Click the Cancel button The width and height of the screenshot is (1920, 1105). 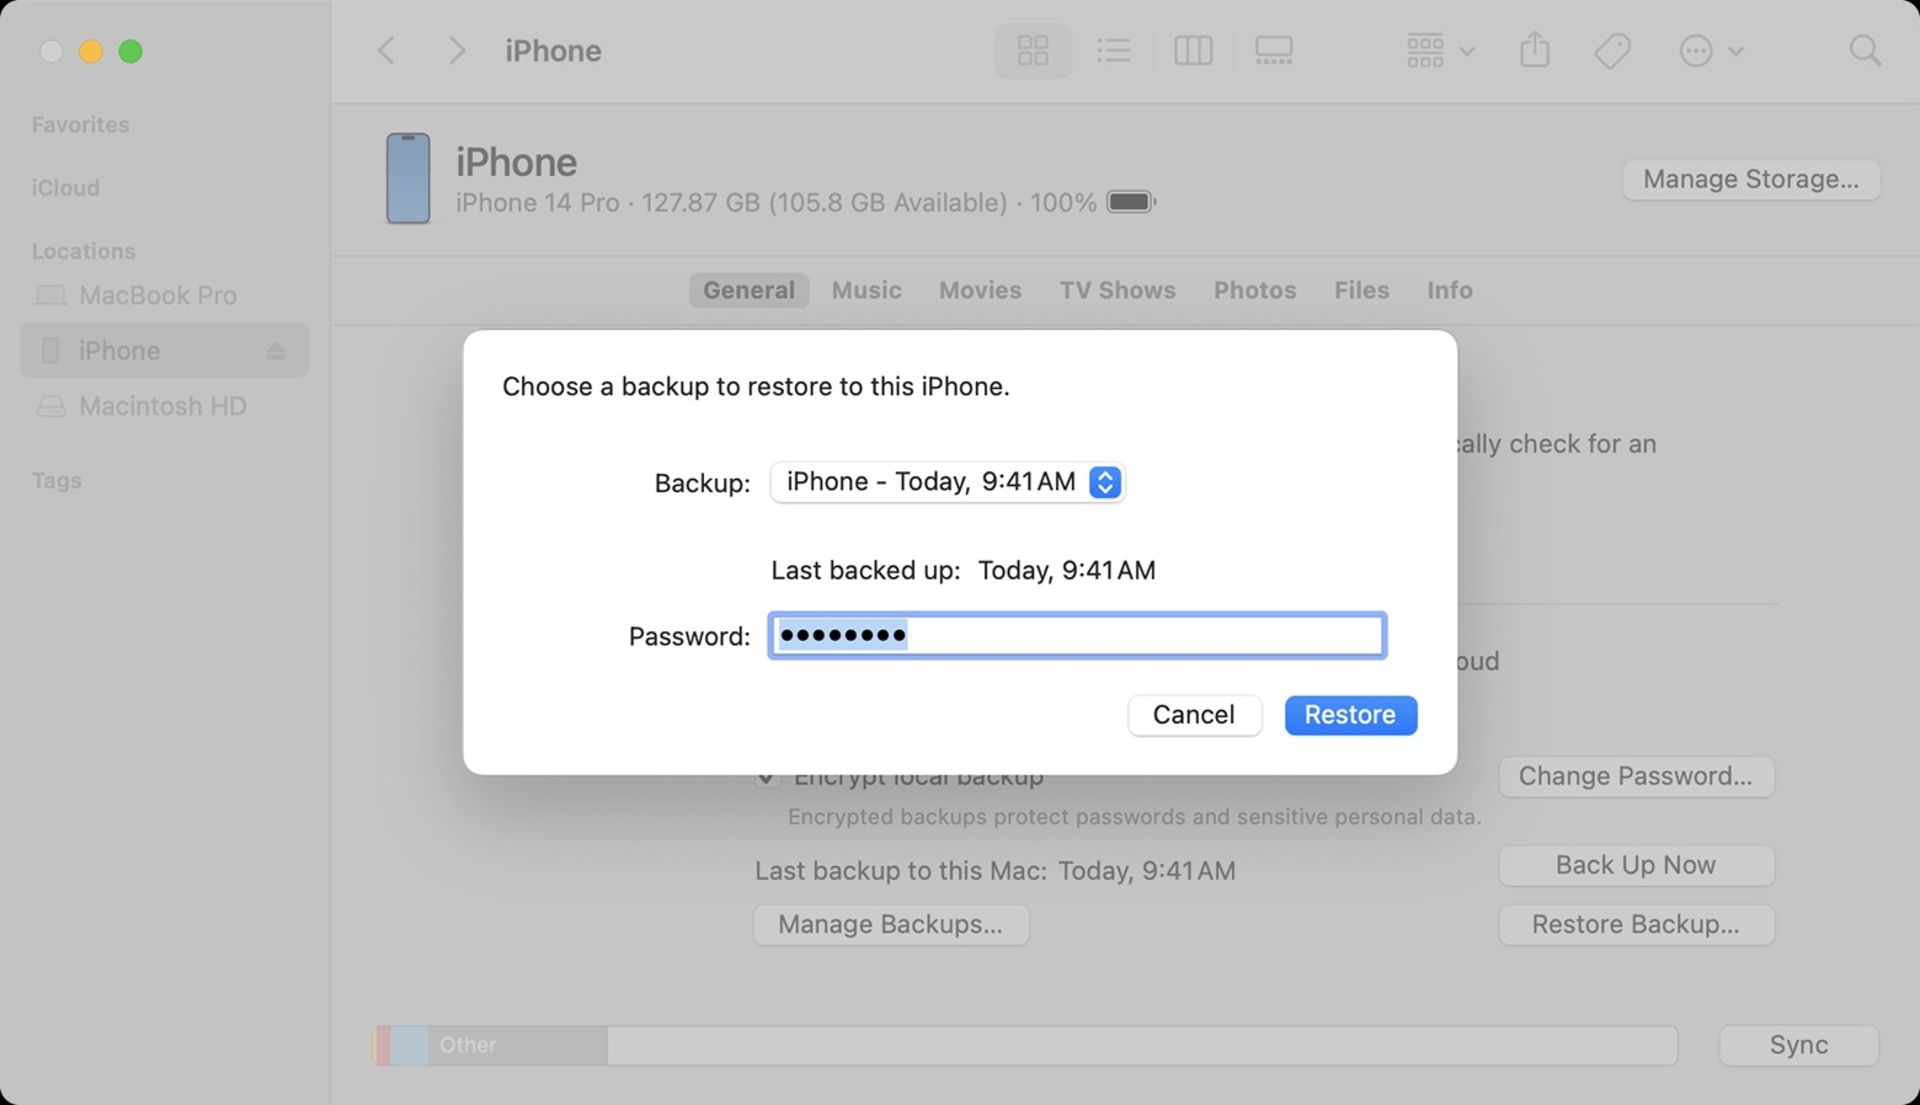[x=1193, y=715]
